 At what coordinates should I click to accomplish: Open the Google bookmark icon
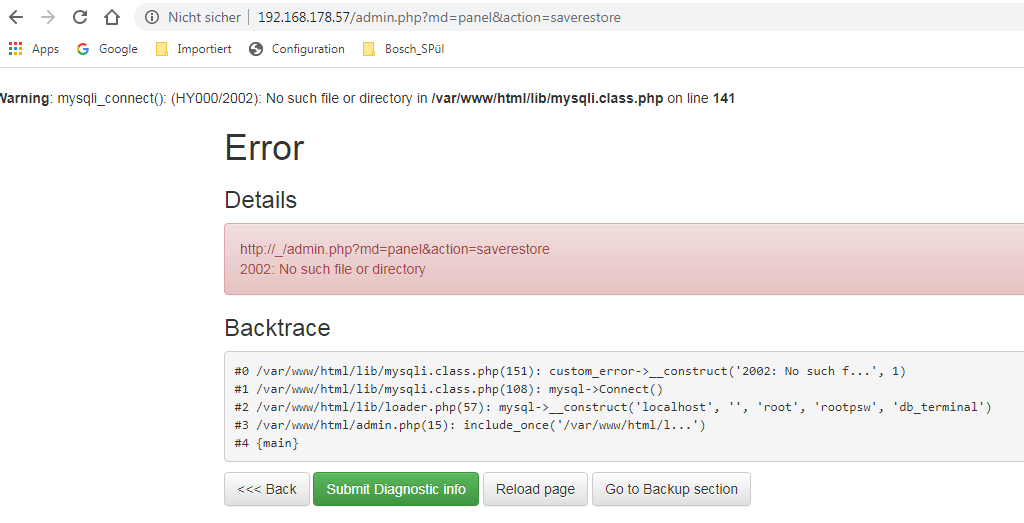[83, 49]
